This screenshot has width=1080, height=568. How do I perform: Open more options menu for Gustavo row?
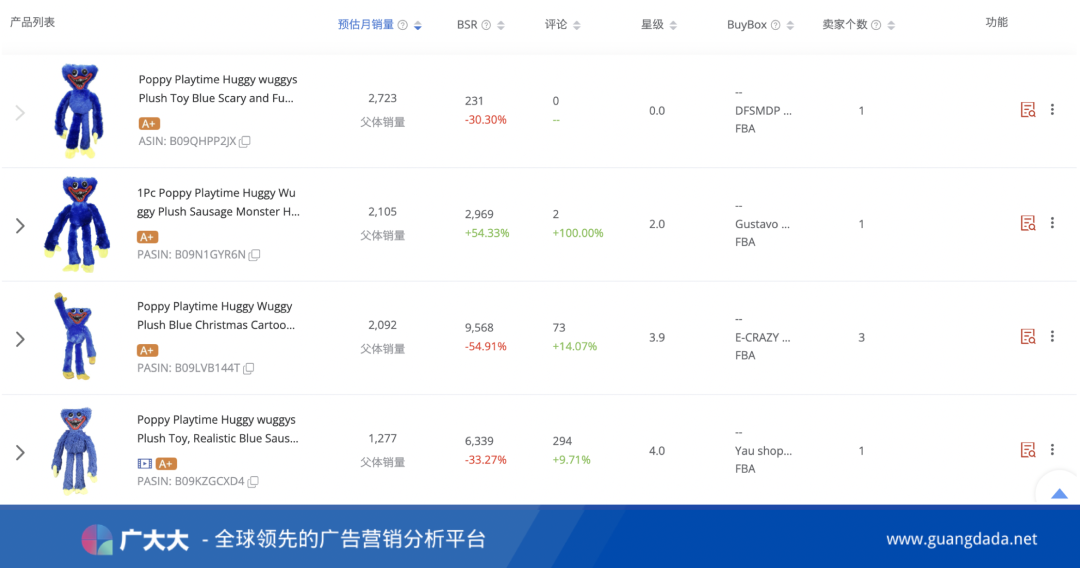(1052, 223)
